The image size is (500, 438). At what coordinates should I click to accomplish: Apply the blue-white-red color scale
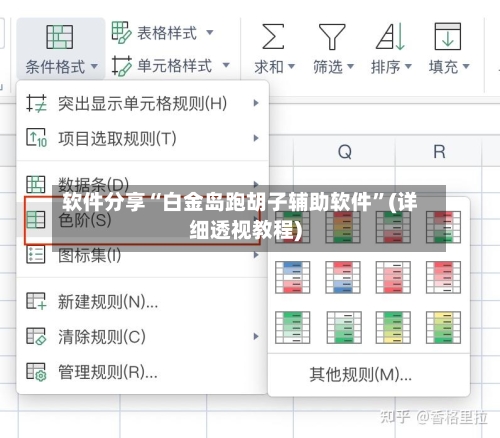[292, 277]
